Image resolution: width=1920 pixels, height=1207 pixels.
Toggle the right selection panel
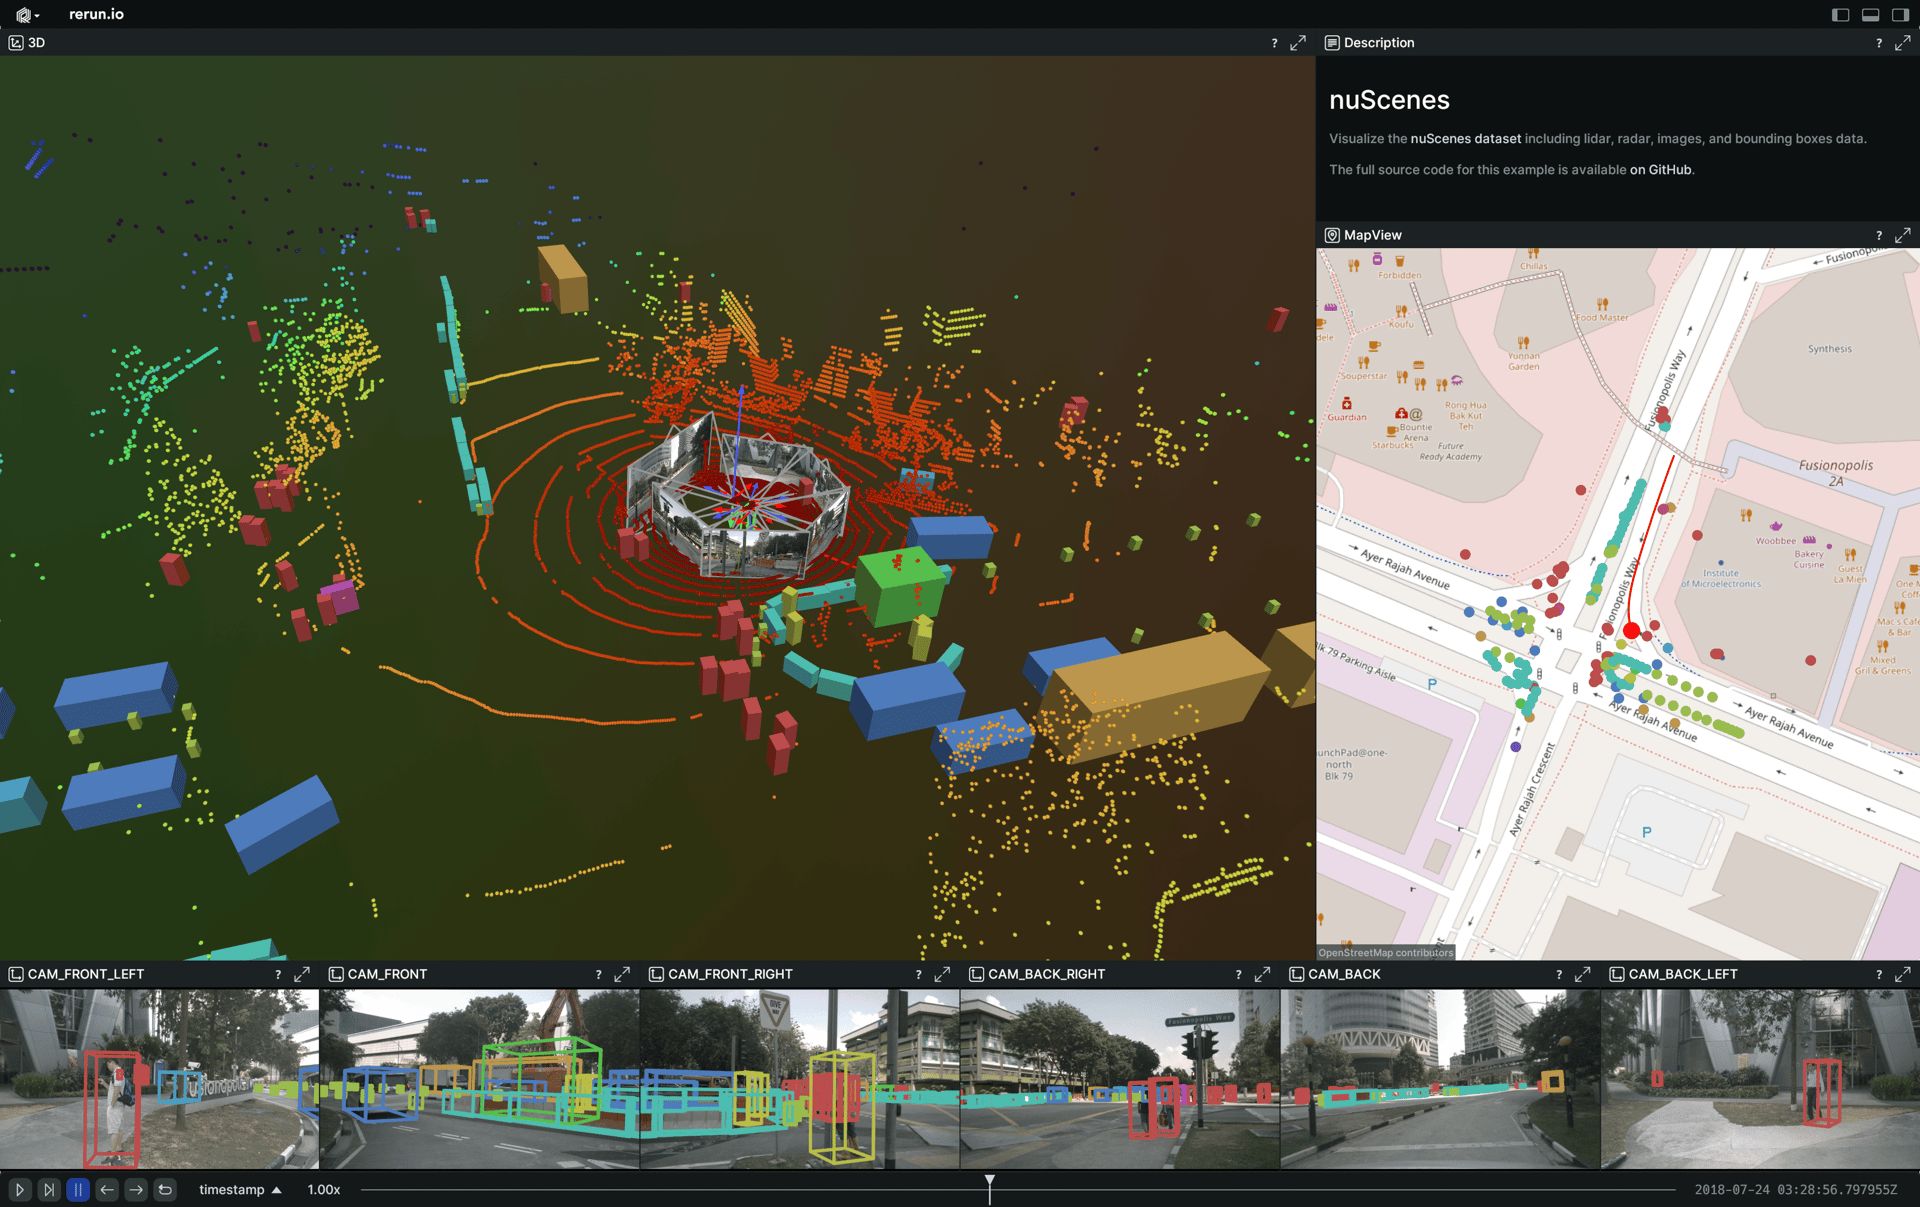point(1900,14)
